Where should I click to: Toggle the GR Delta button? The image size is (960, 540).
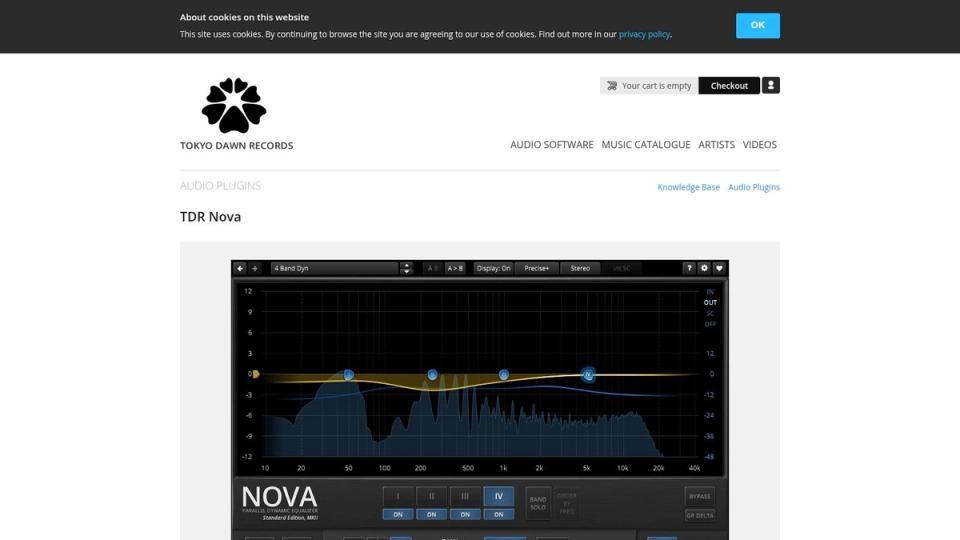pos(700,516)
